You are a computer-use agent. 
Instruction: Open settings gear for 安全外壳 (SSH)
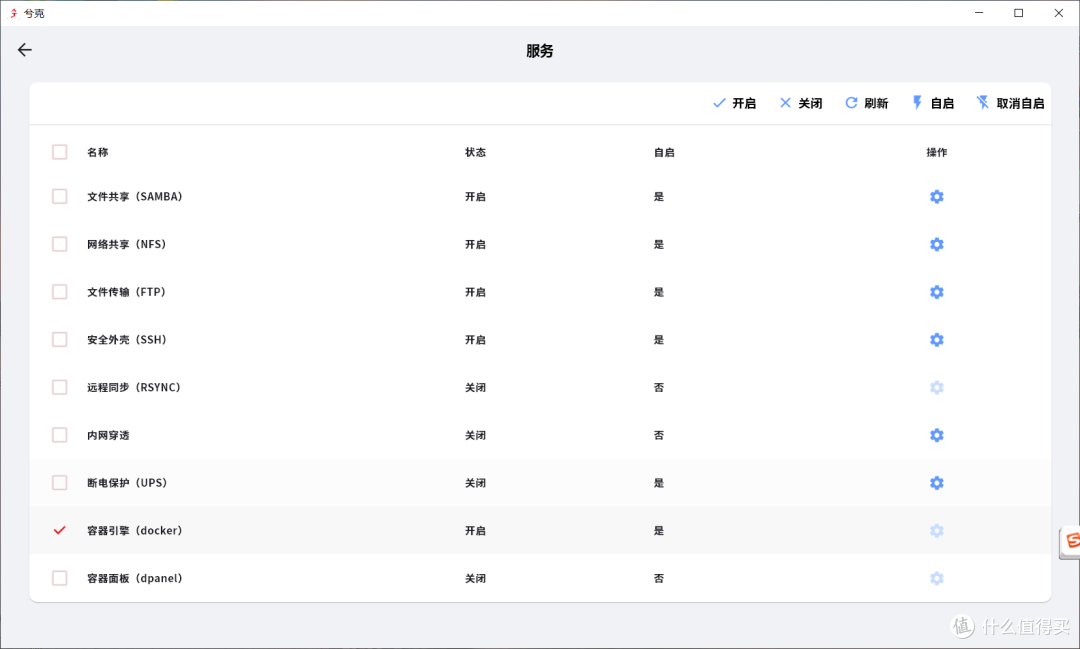[936, 340]
